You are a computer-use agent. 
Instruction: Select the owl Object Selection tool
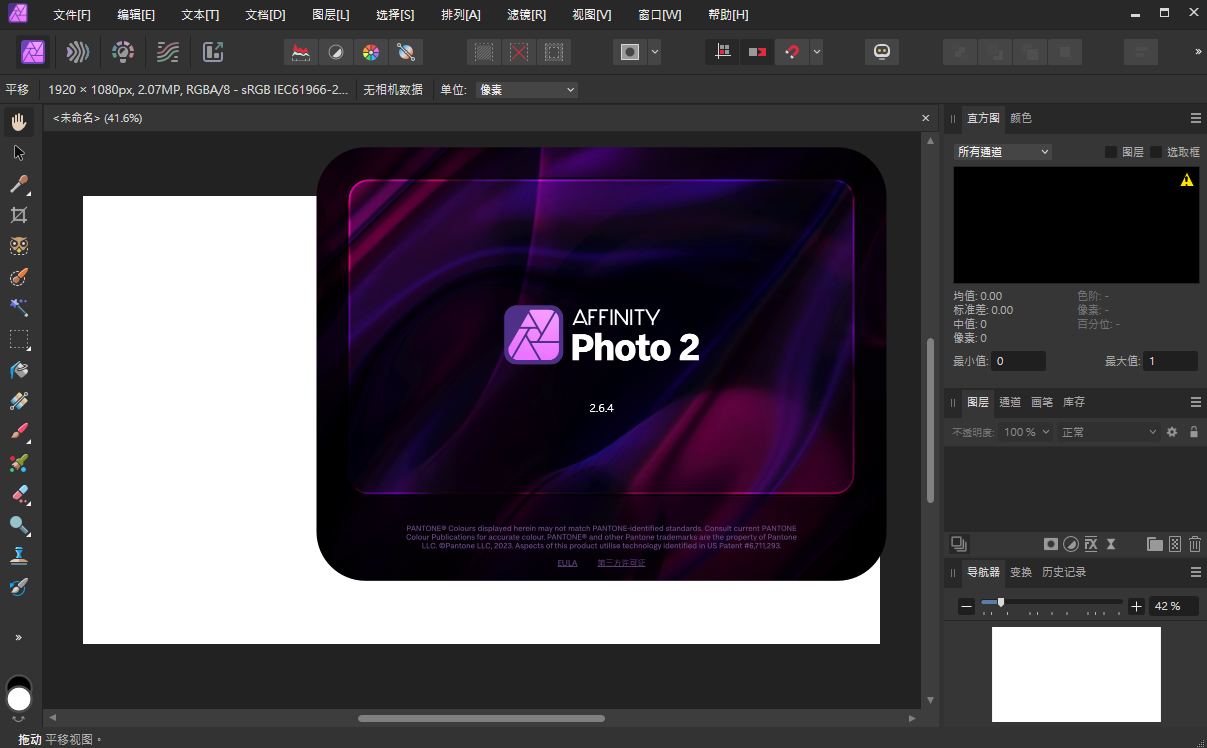pos(19,246)
